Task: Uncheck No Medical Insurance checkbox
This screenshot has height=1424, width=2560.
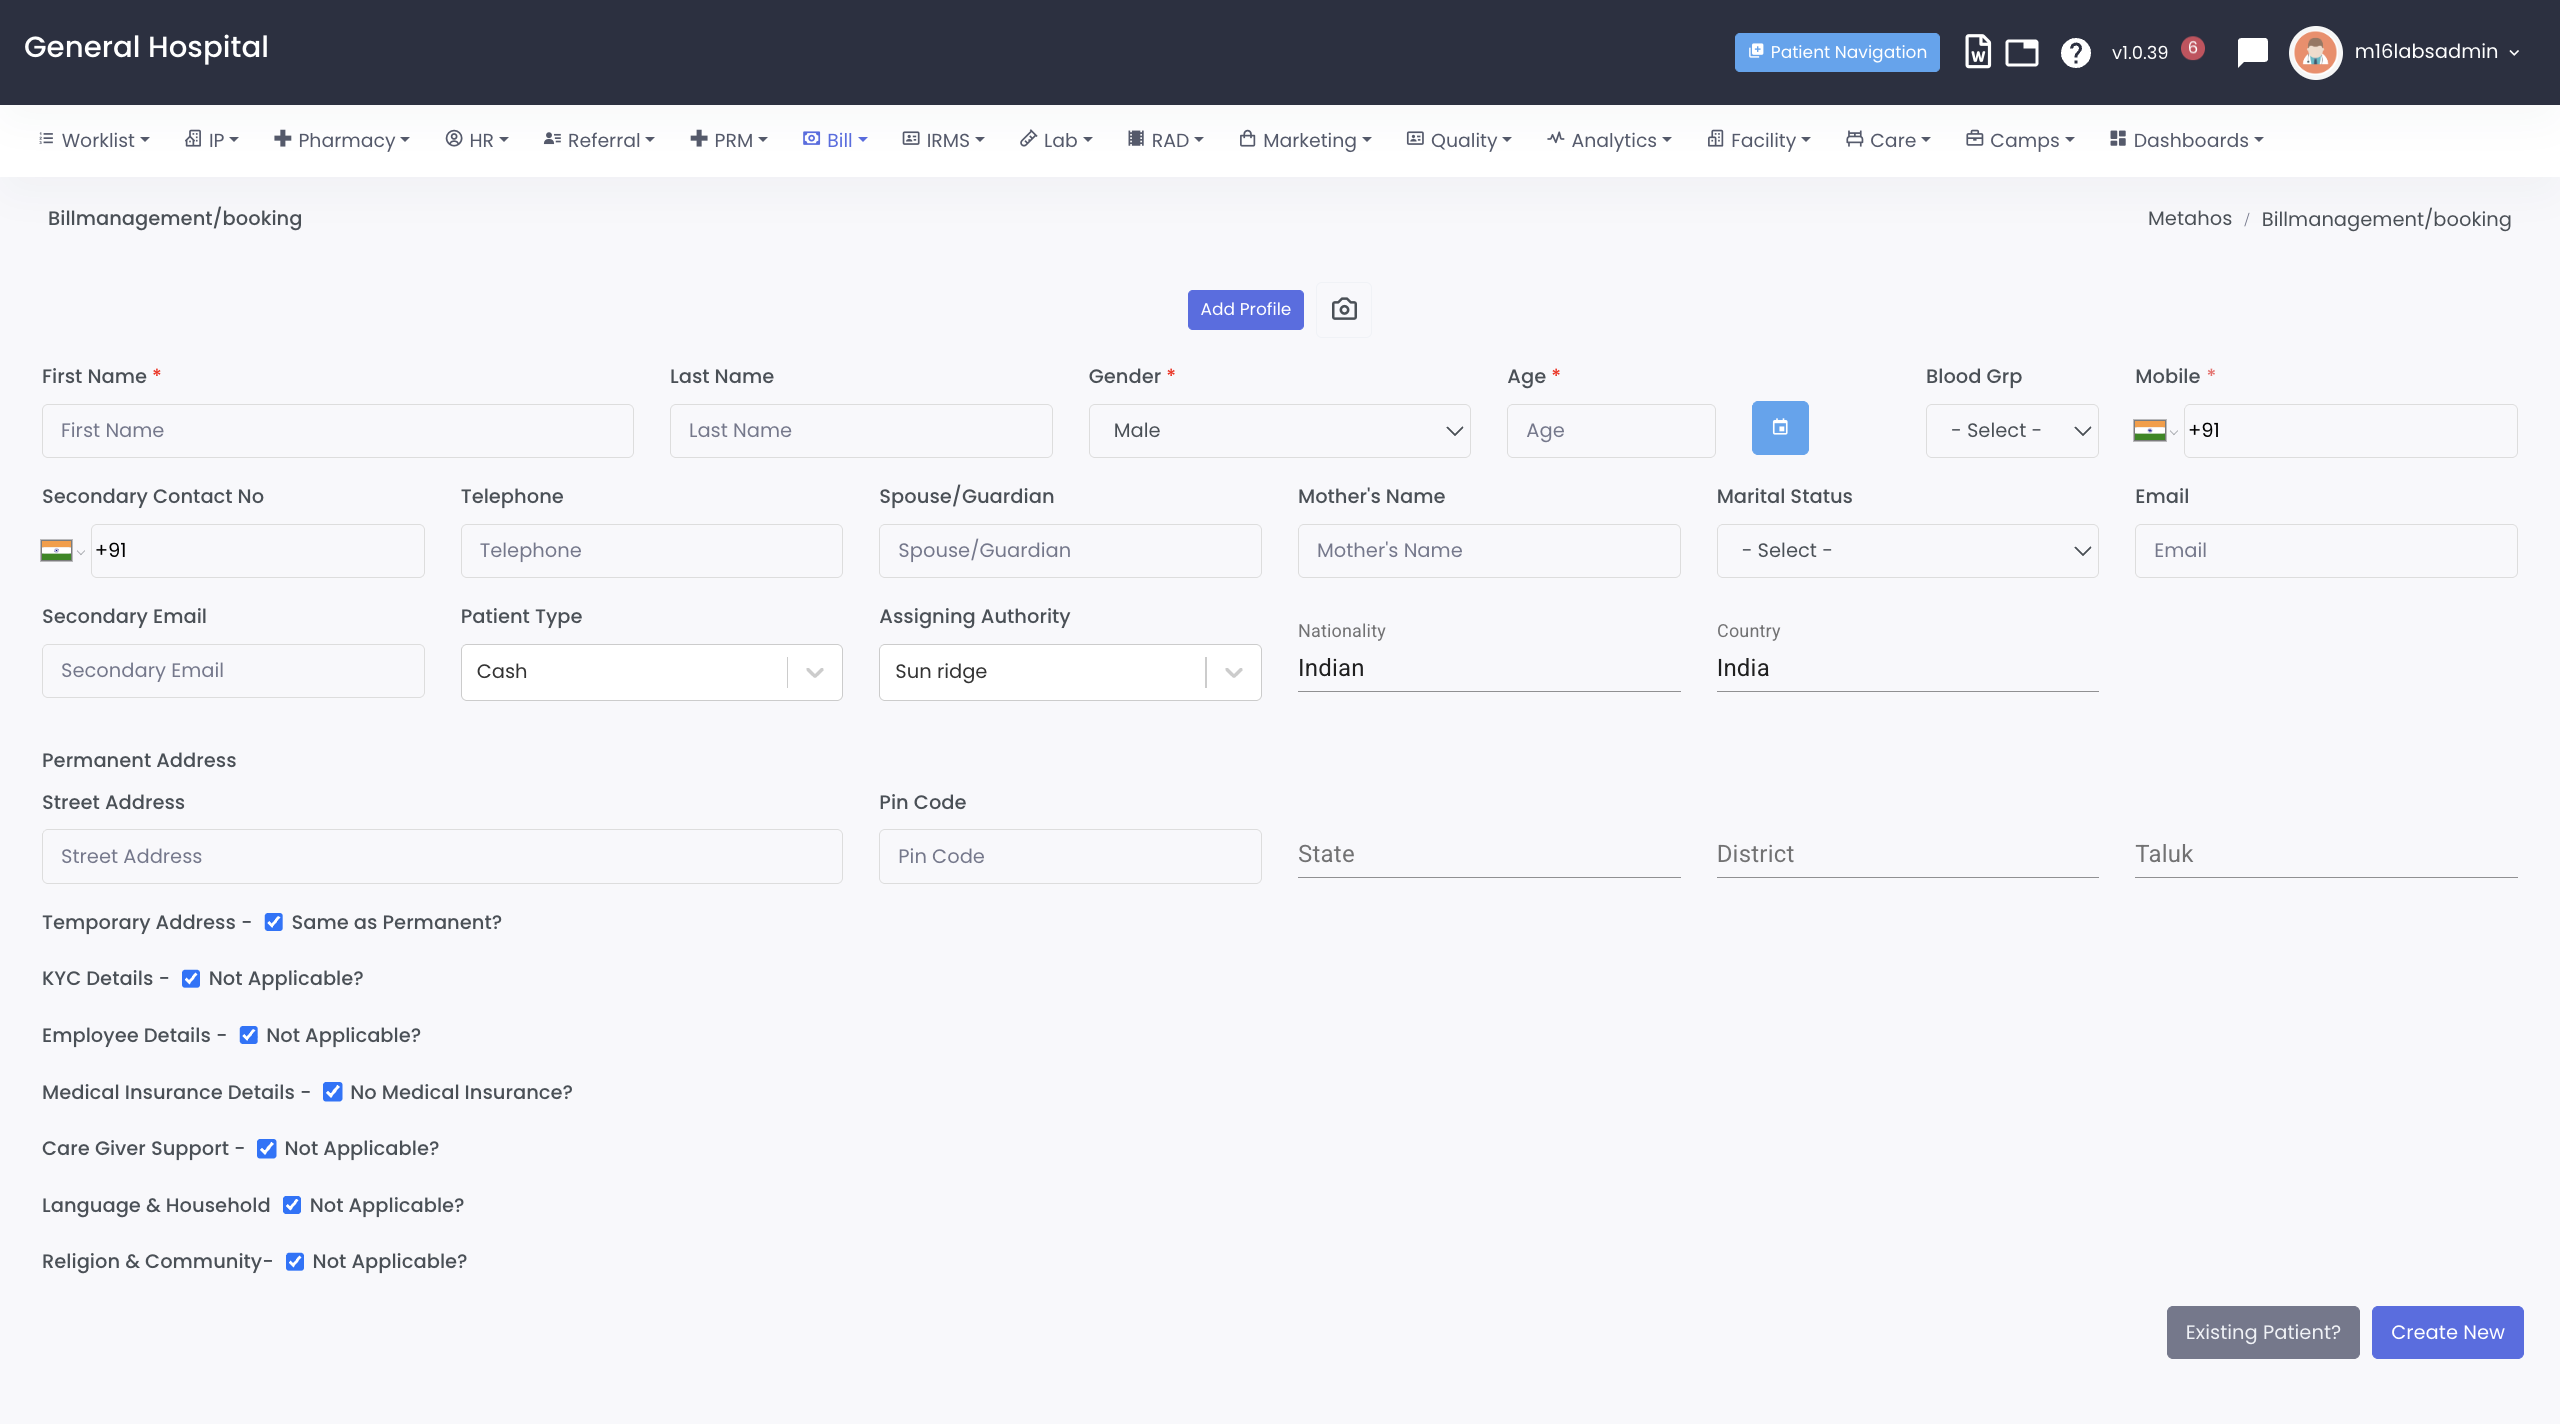Action: point(333,1092)
